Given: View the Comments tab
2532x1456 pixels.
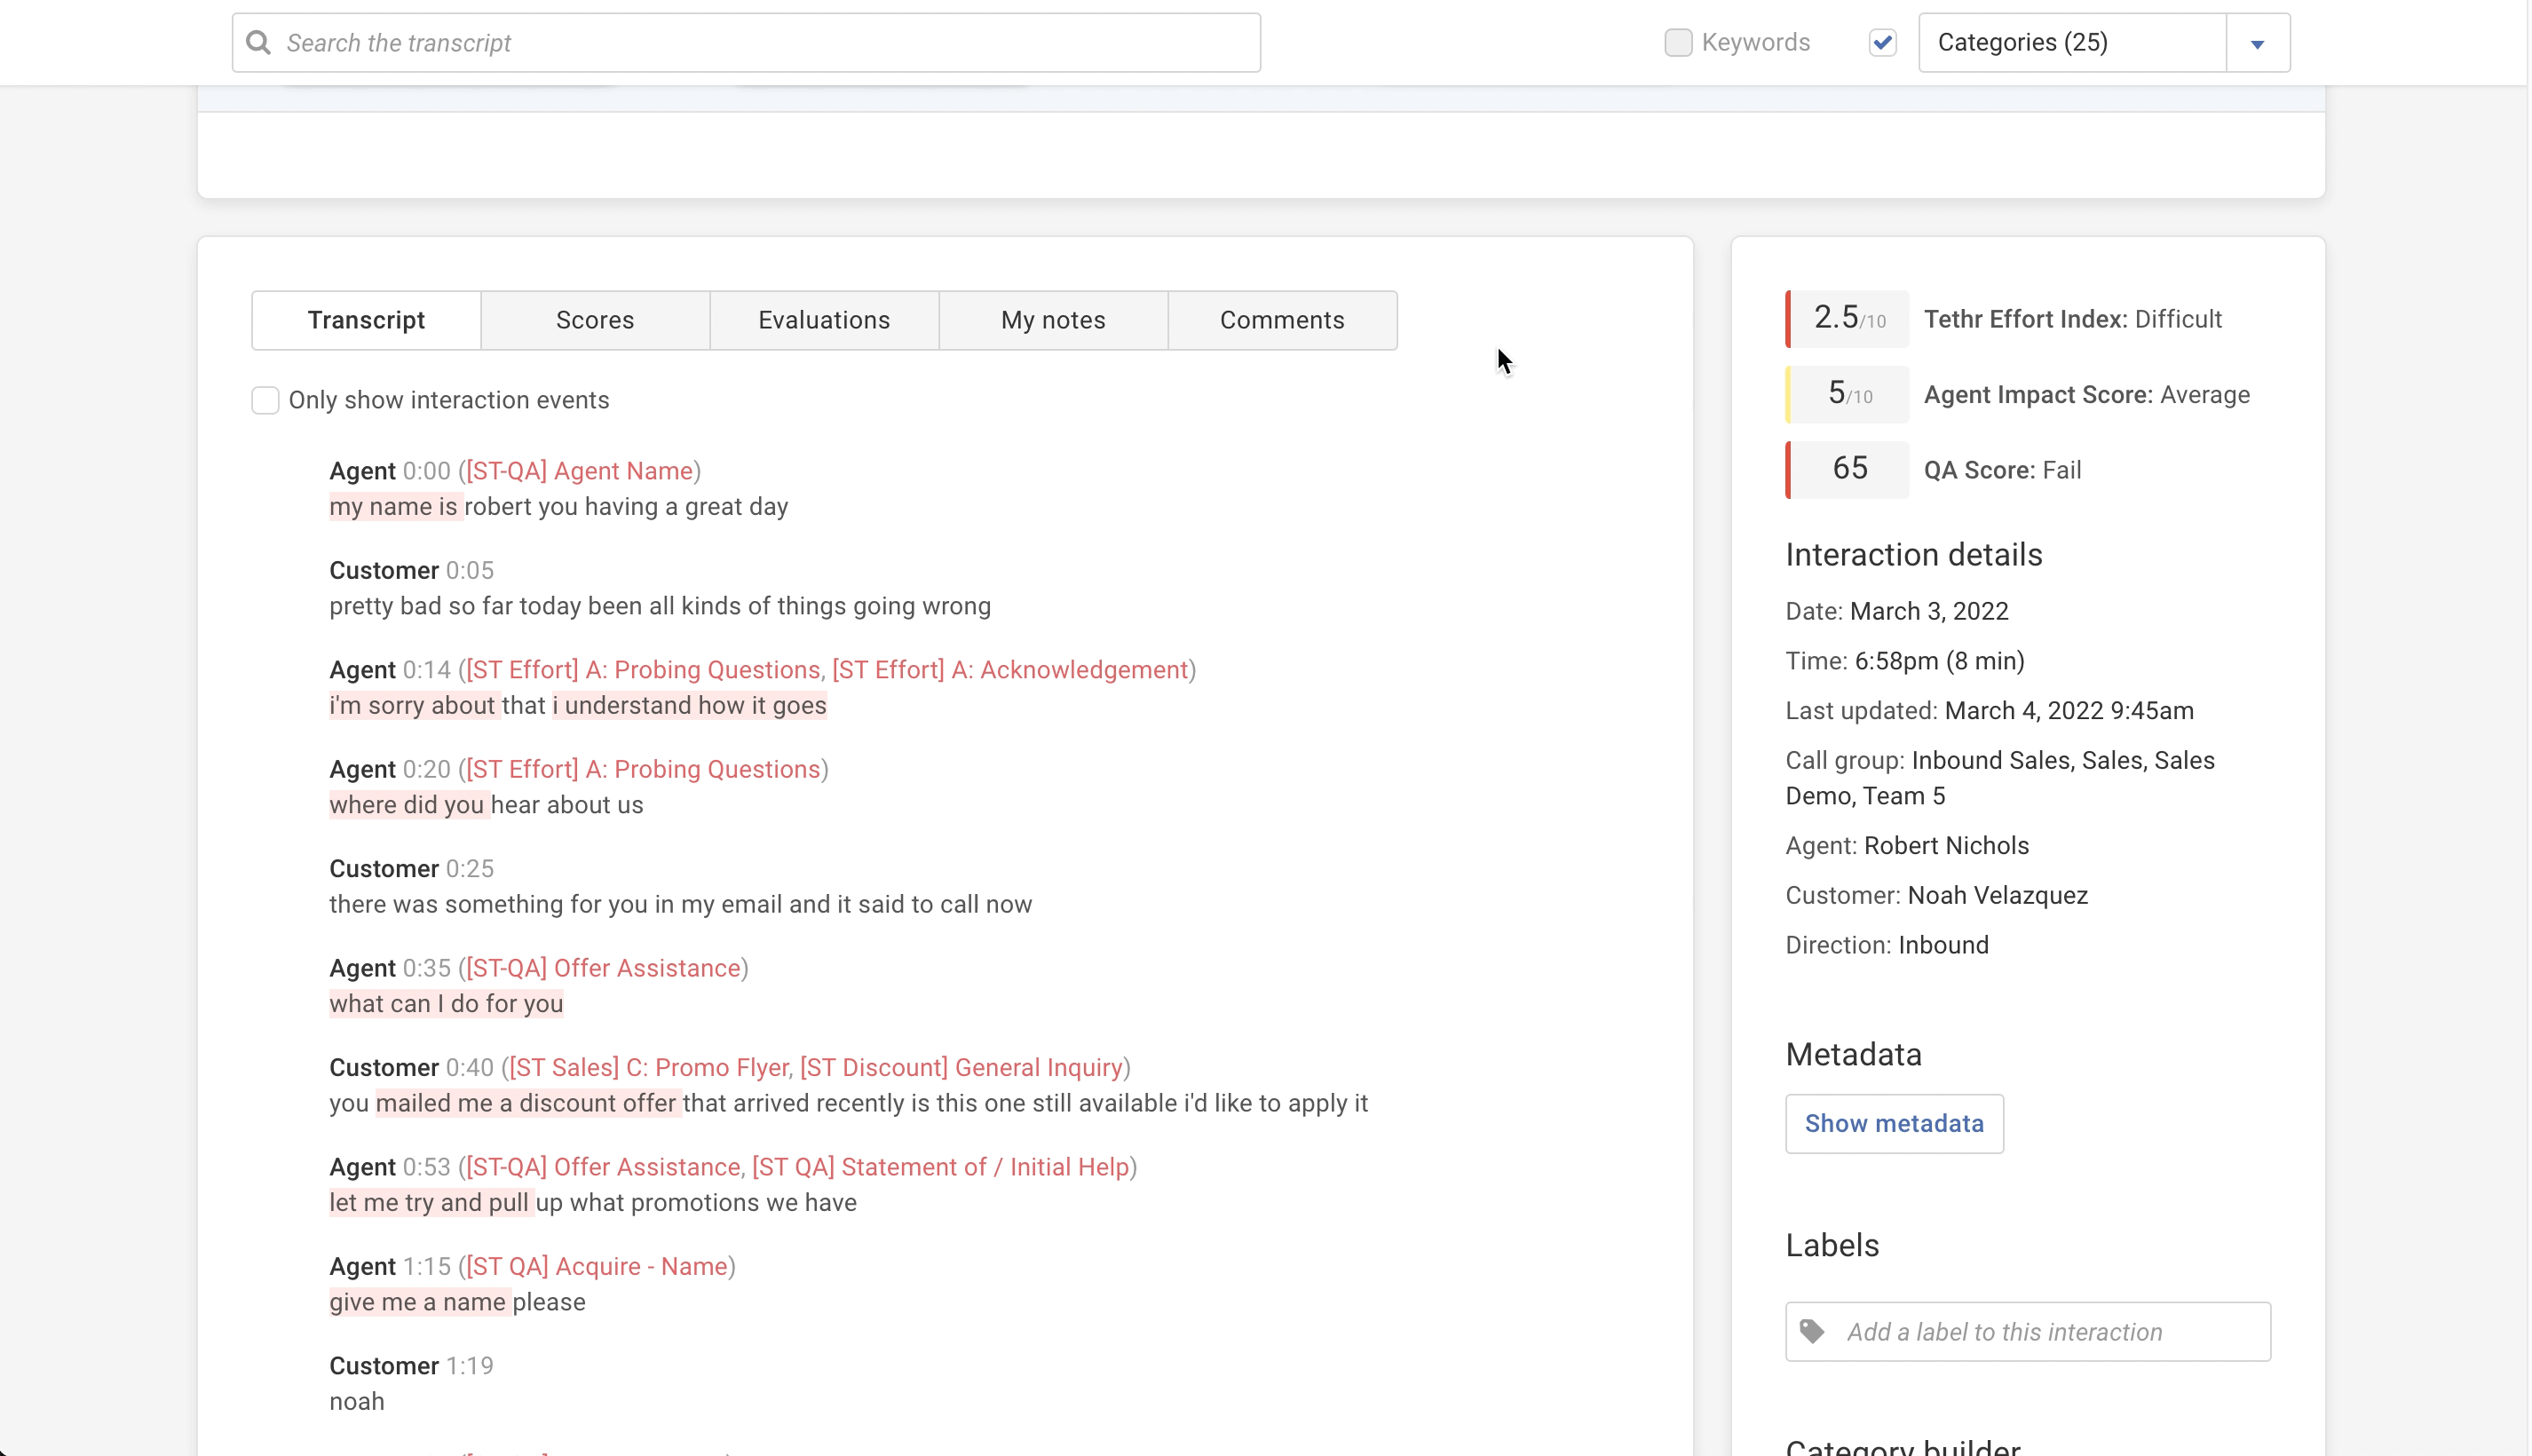Looking at the screenshot, I should 1281,320.
